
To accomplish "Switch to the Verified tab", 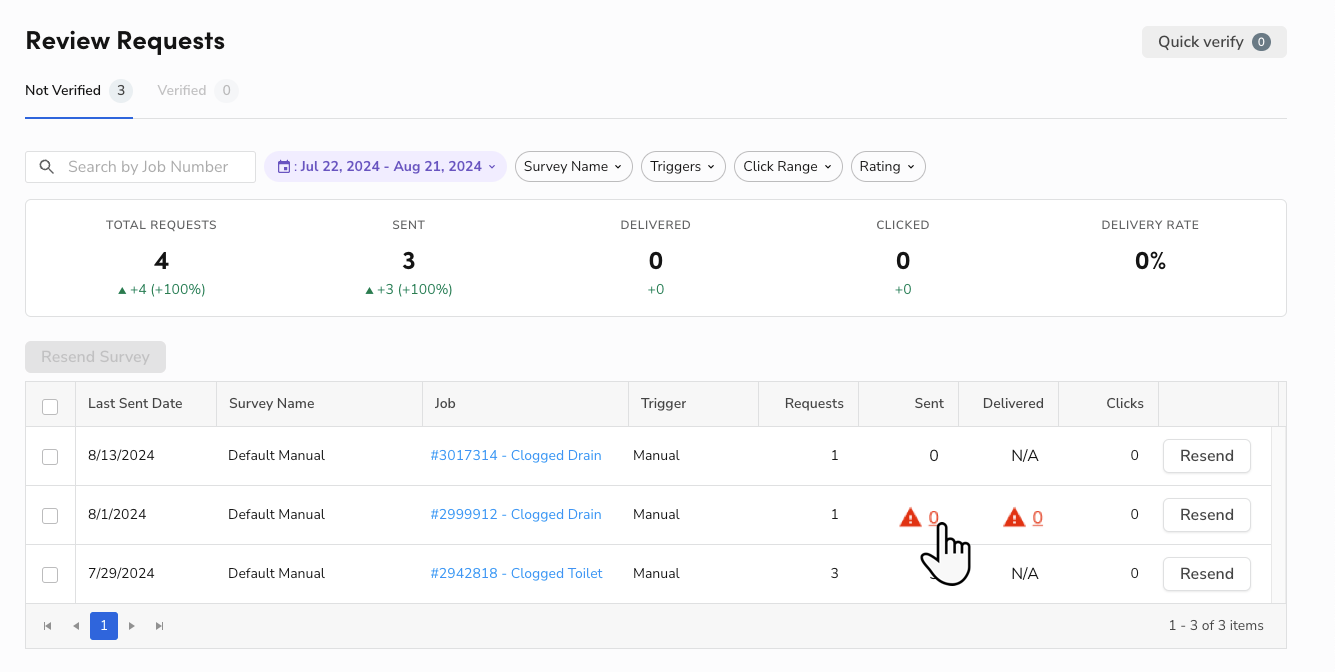I will [197, 91].
